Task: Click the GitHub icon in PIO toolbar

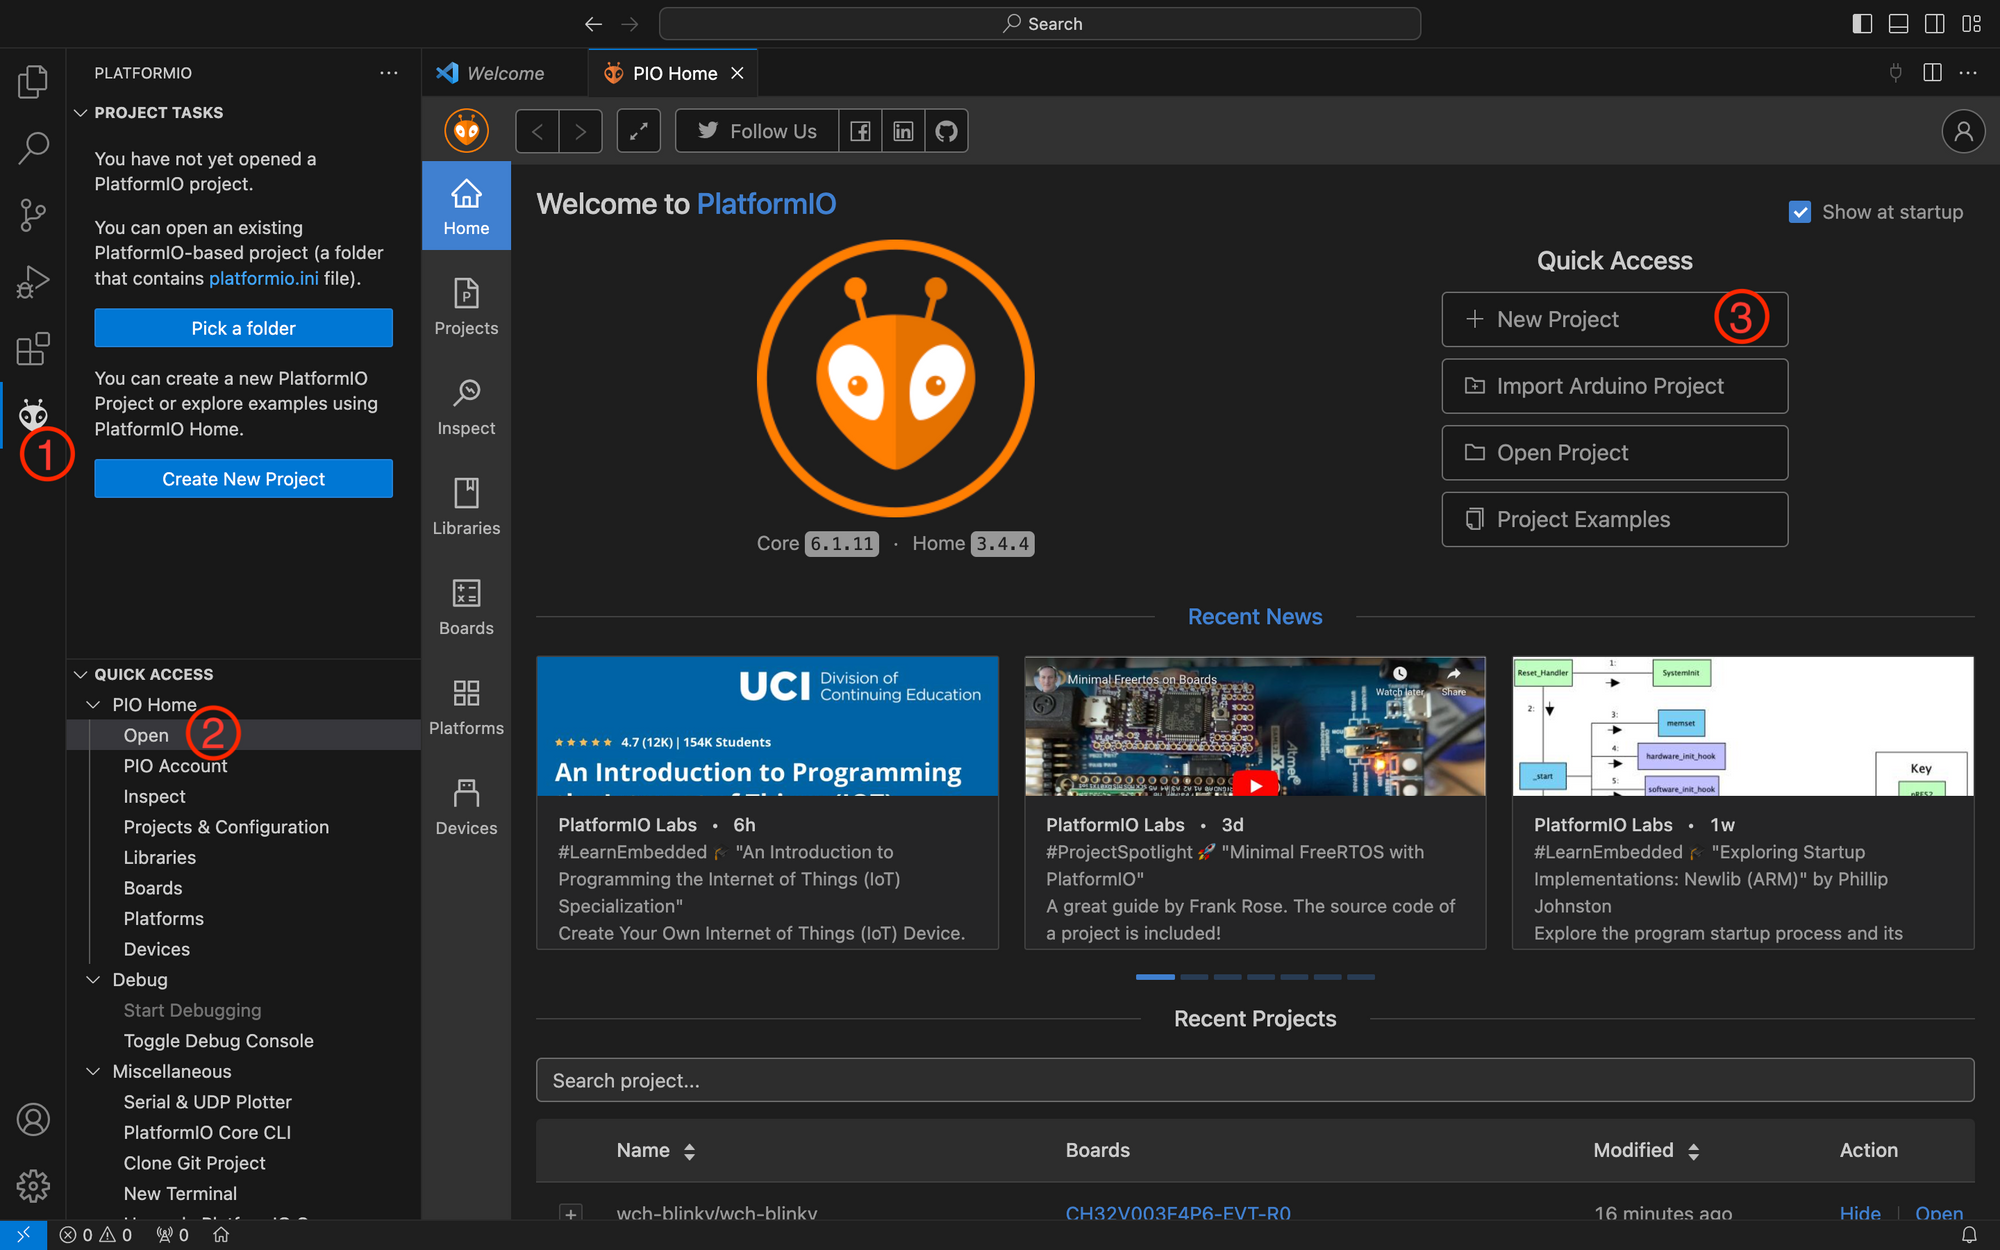Action: point(946,131)
